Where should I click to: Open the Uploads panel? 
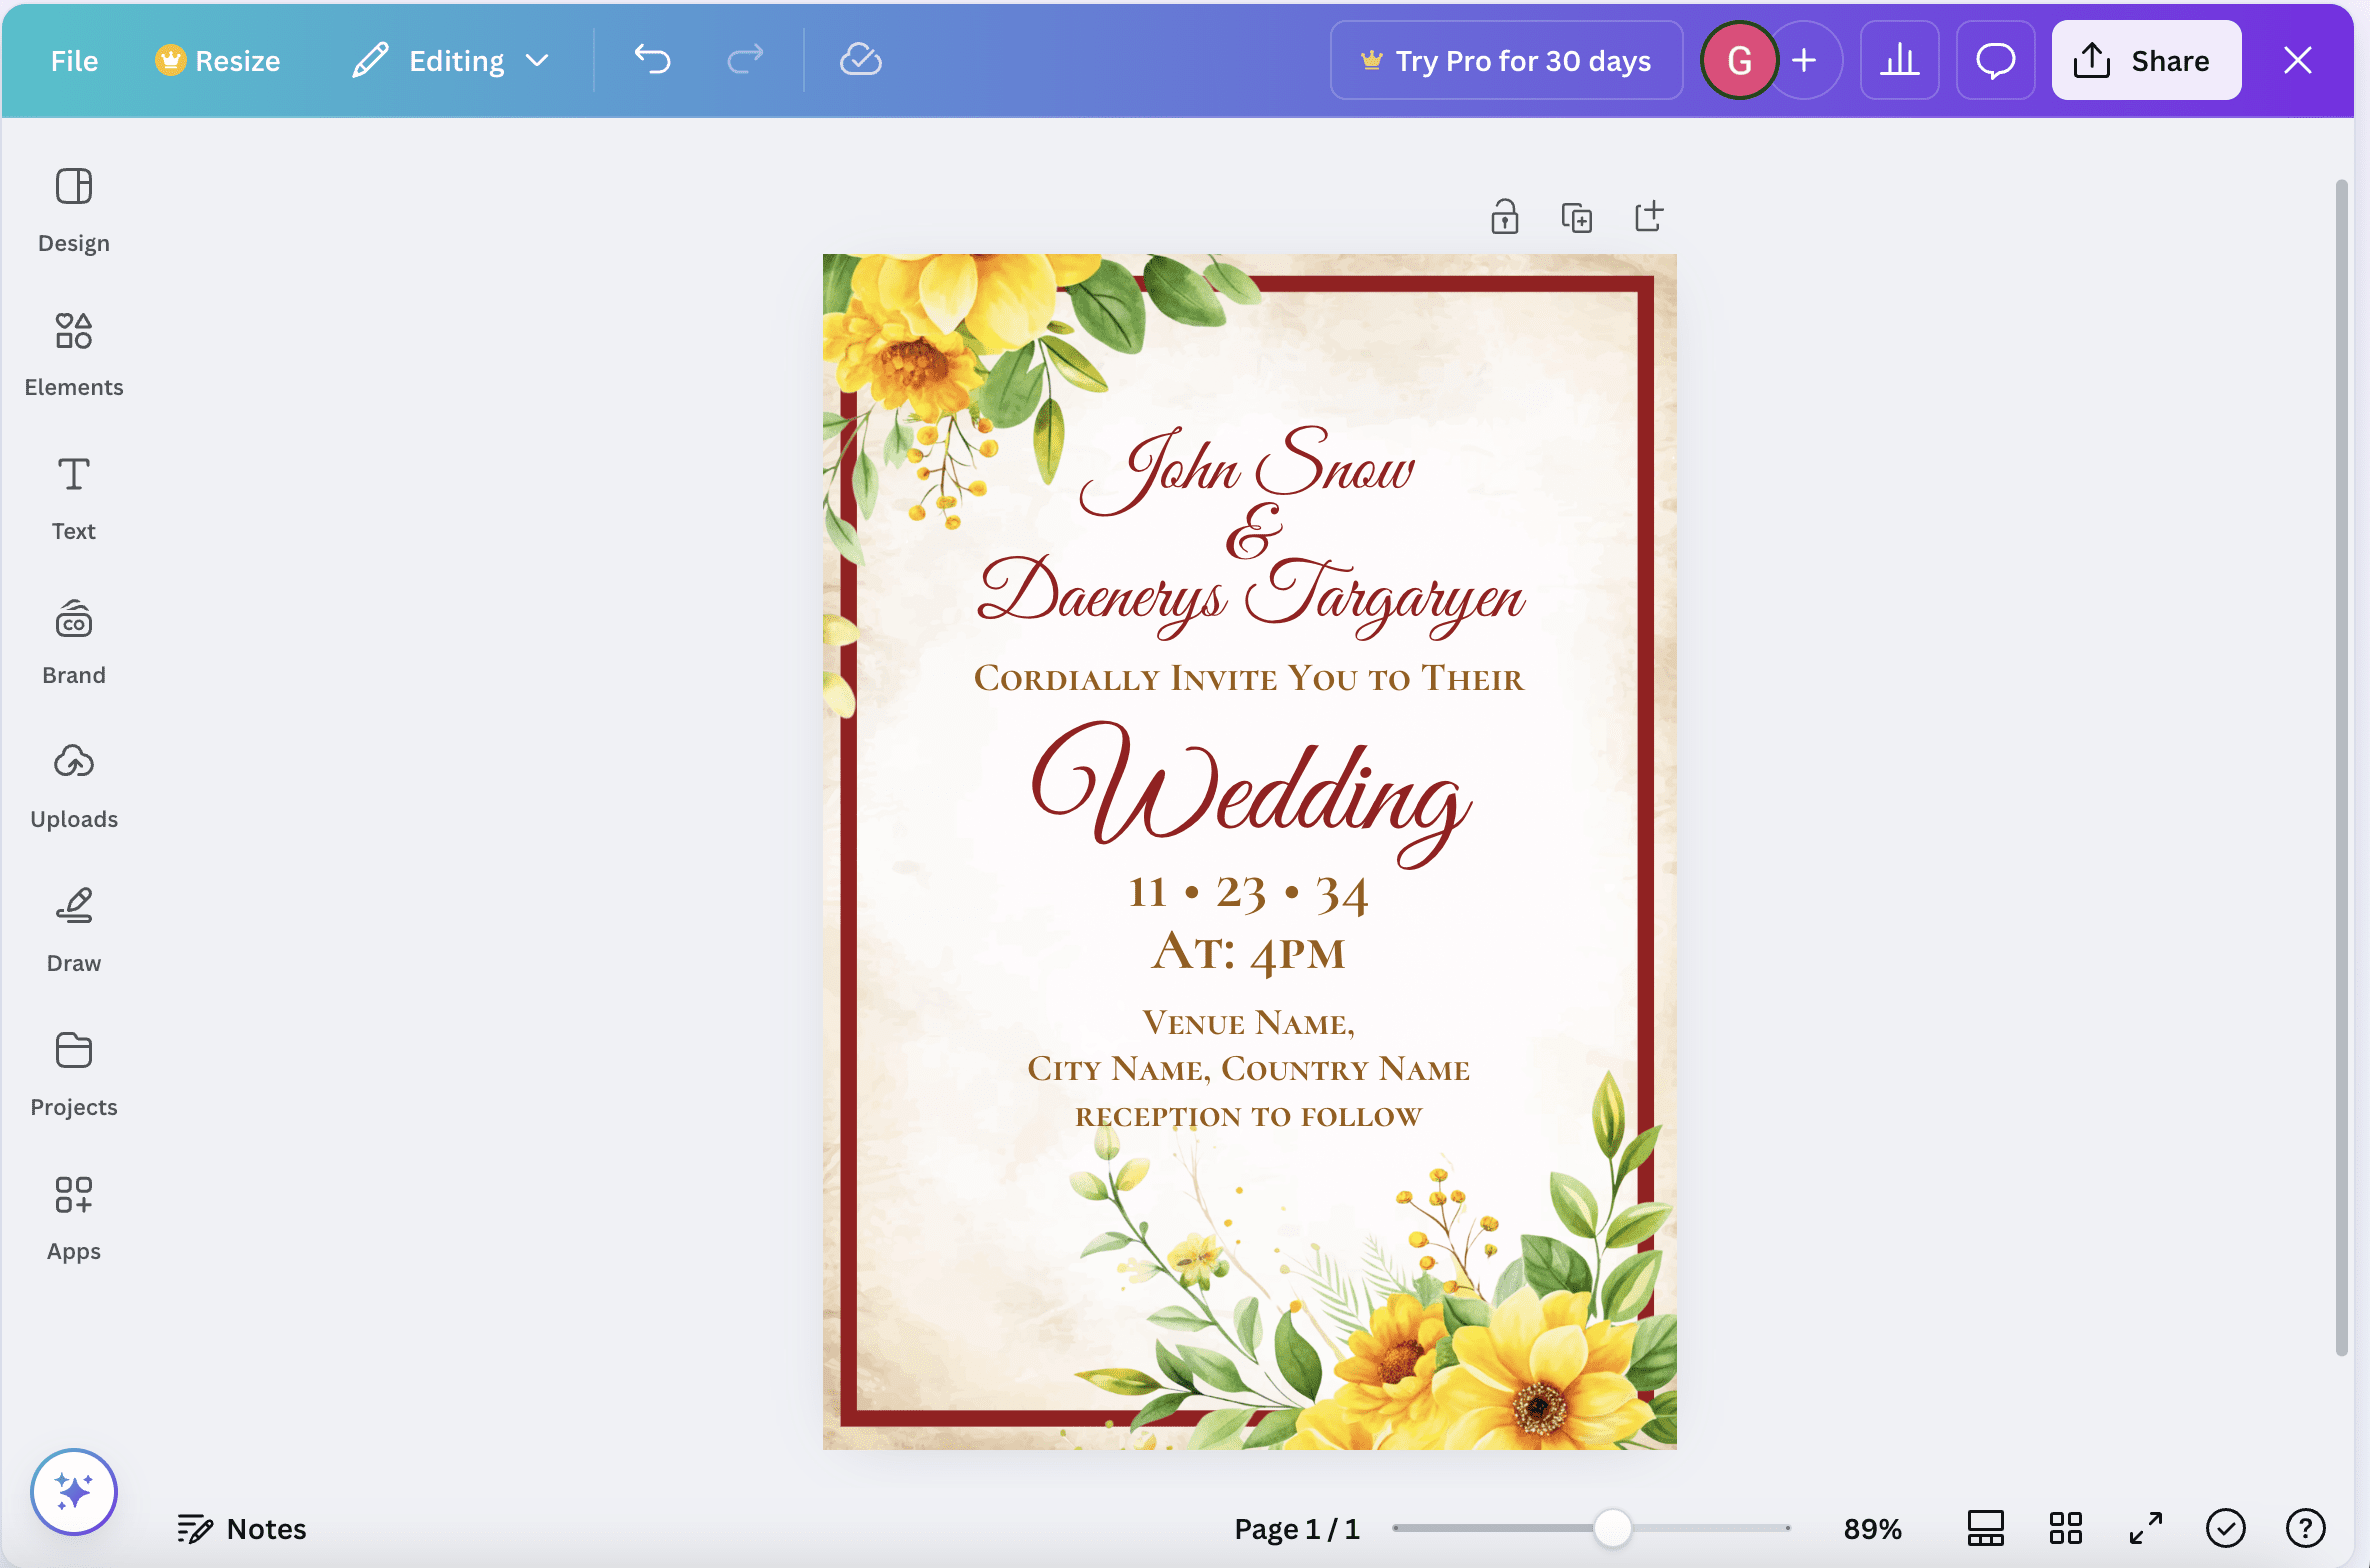coord(73,786)
